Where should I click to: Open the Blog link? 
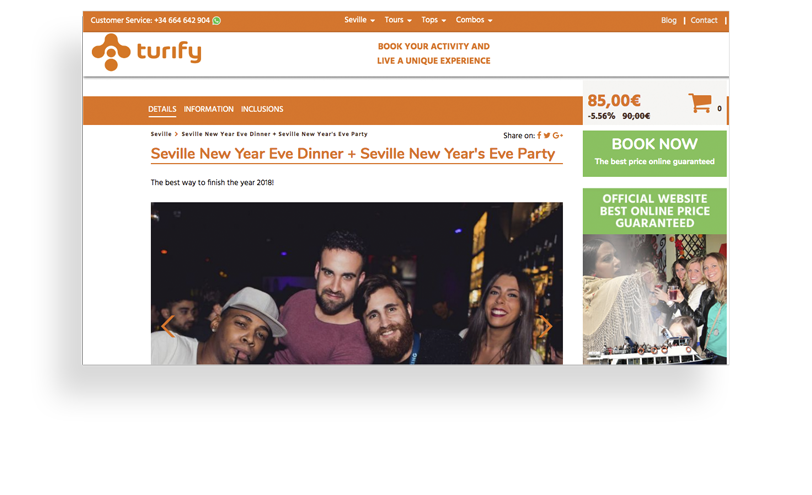669,20
